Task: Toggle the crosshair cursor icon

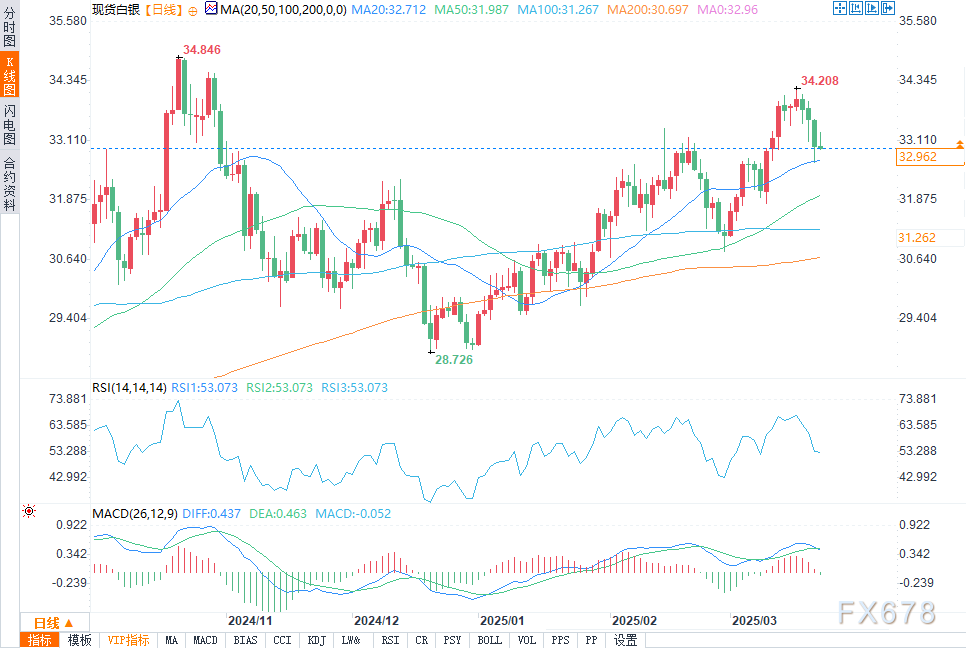Action: [x=839, y=8]
